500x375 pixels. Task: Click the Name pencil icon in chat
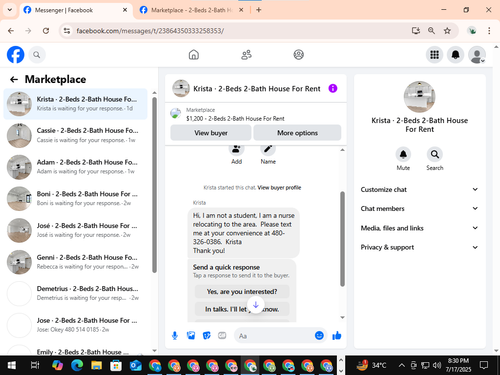268,149
